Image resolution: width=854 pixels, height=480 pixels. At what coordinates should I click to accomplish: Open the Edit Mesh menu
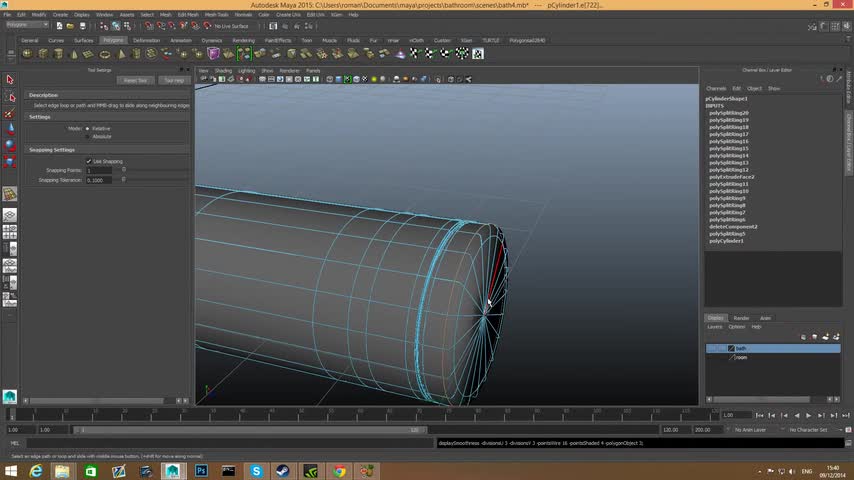(187, 15)
